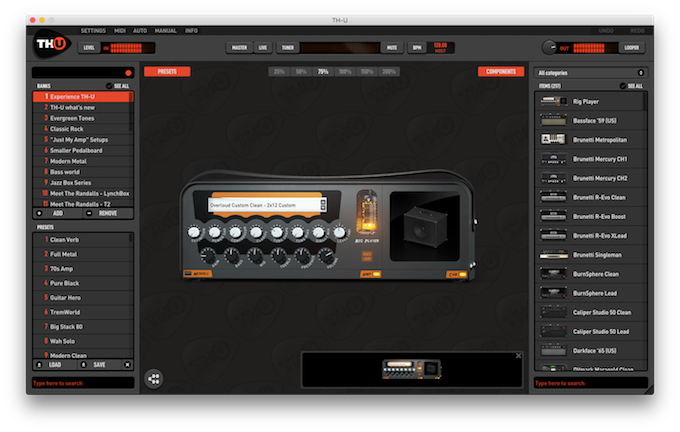Open the Overloud Custom Clean rig name dropdown
Viewport: 680px width, 432px height.
[268, 205]
